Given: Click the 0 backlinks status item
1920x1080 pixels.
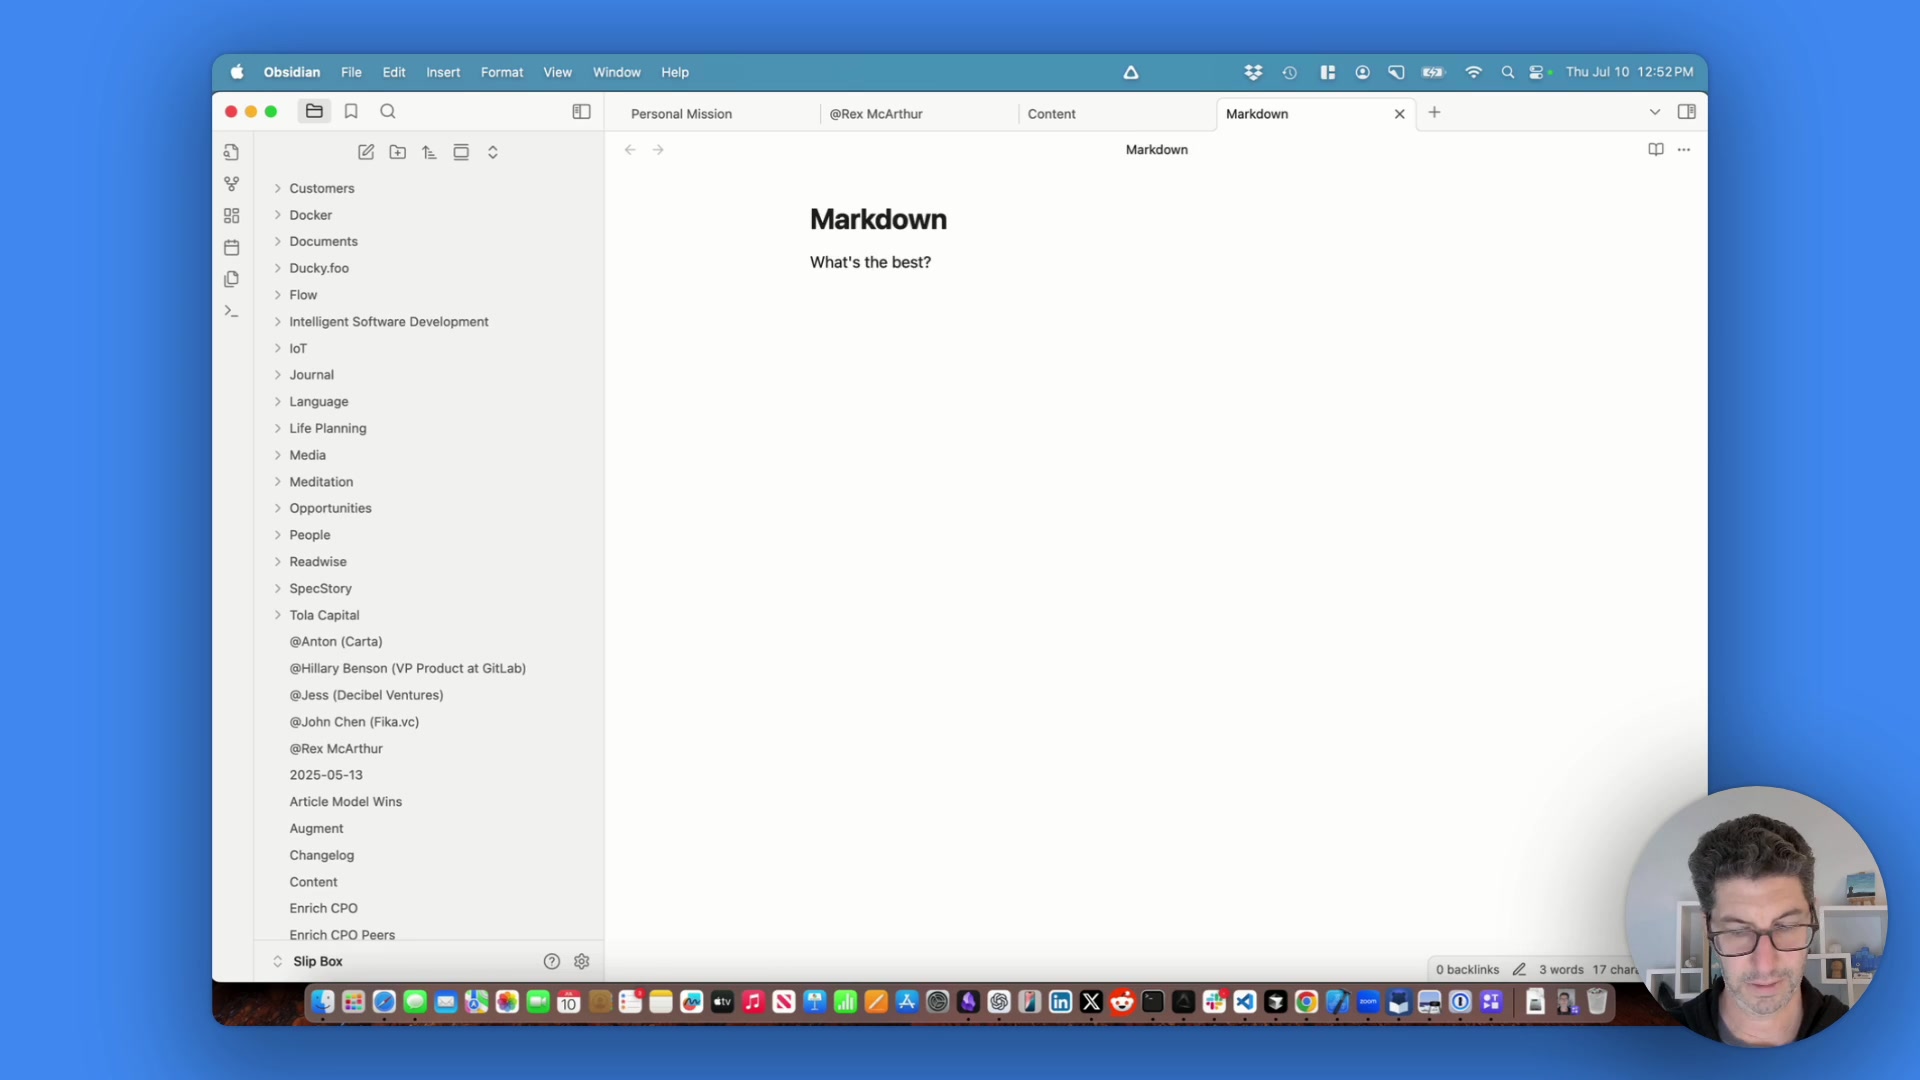Looking at the screenshot, I should [1467, 969].
